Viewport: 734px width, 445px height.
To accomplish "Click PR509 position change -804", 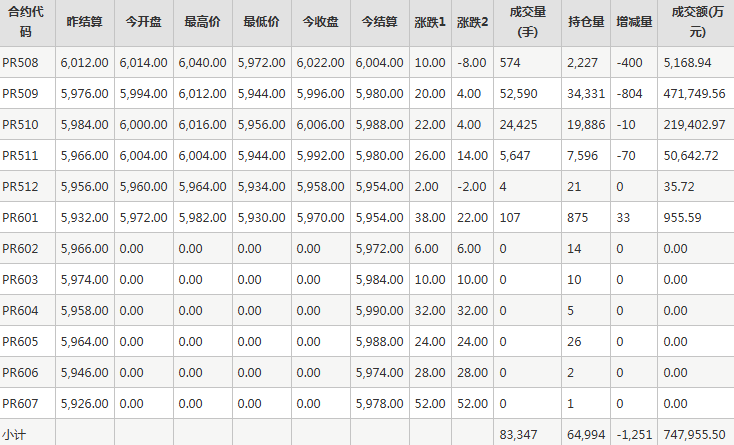I will pos(629,94).
